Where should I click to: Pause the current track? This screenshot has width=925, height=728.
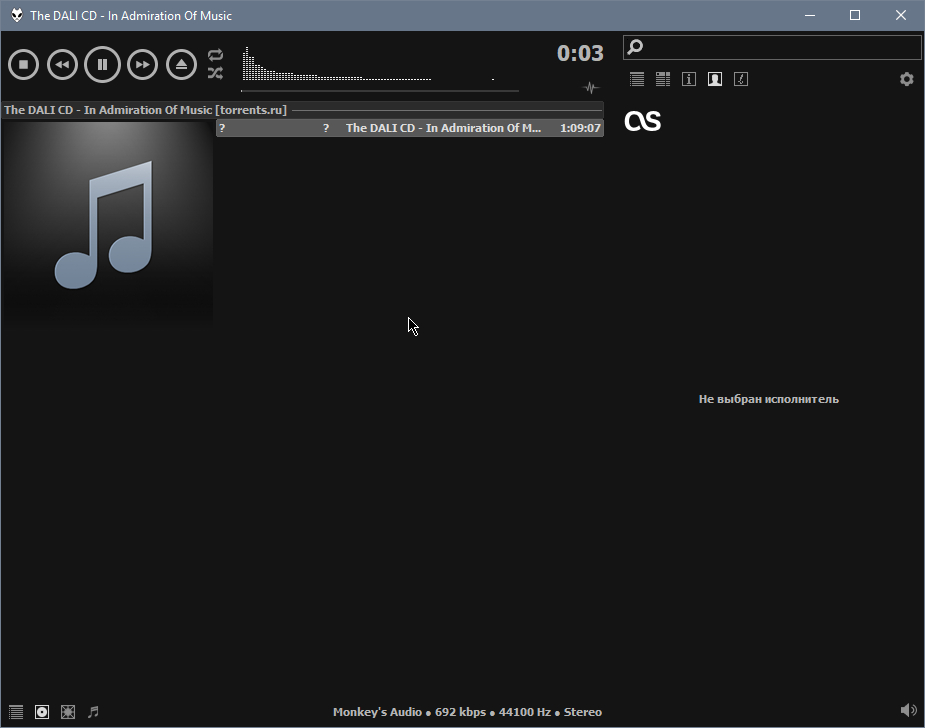tap(102, 64)
